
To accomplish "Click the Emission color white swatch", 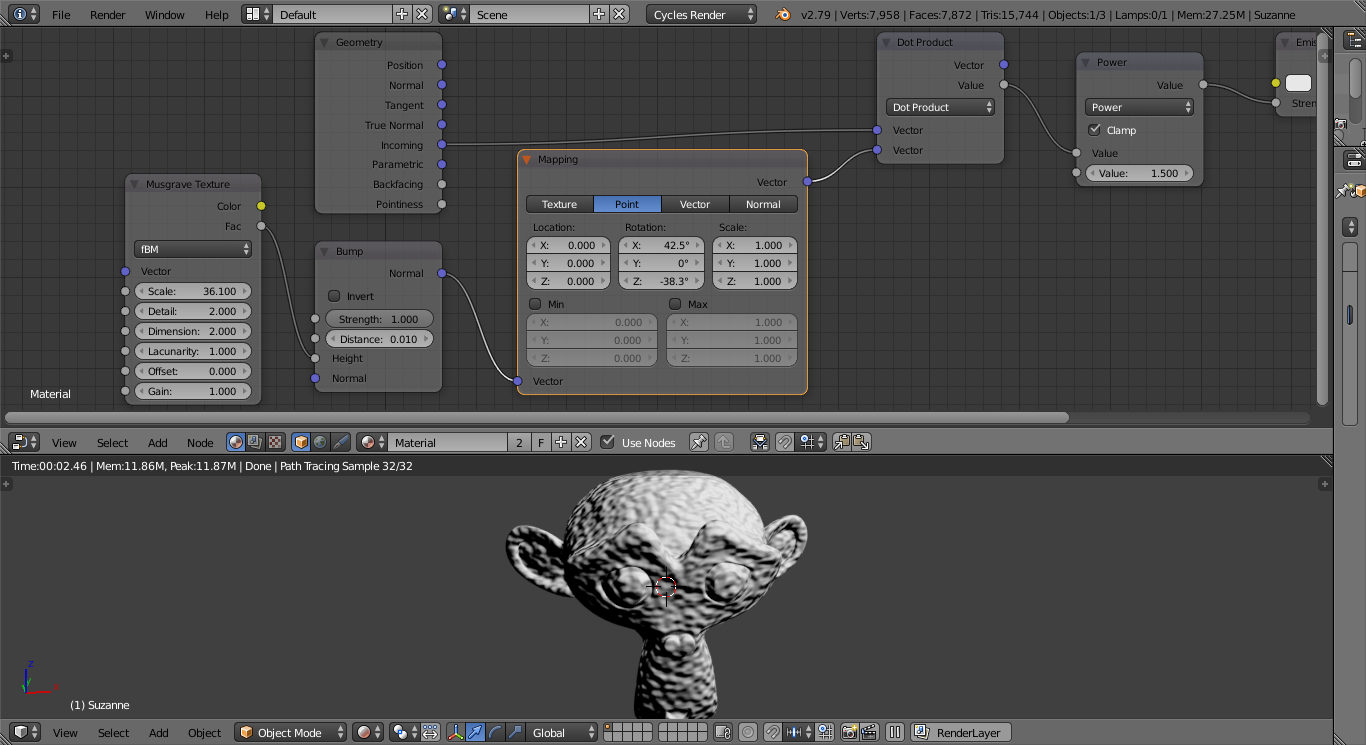I will coord(1298,83).
